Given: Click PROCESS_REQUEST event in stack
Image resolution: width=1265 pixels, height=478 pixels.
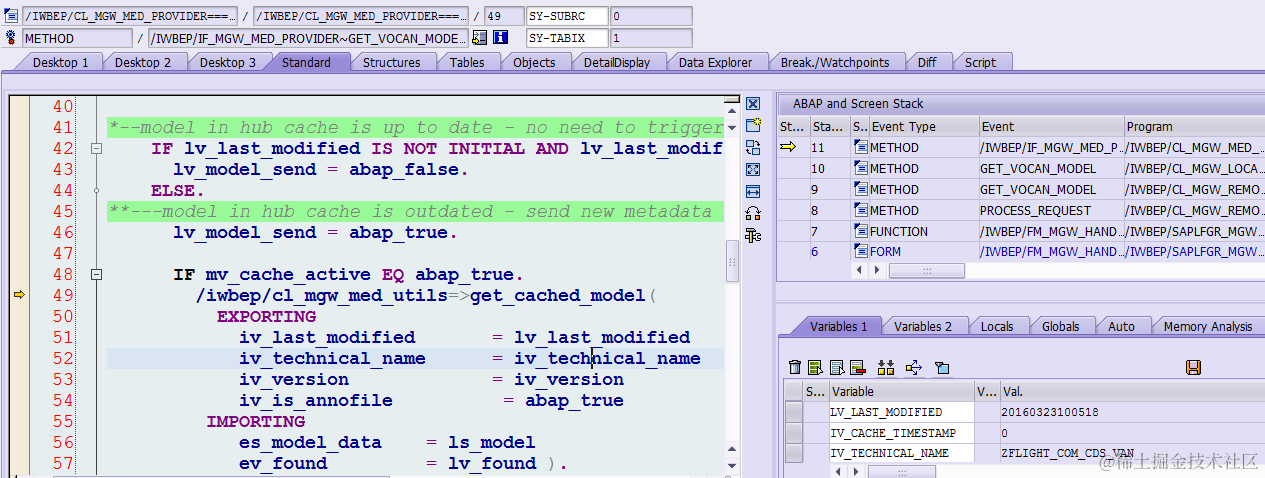Looking at the screenshot, I should [1051, 210].
